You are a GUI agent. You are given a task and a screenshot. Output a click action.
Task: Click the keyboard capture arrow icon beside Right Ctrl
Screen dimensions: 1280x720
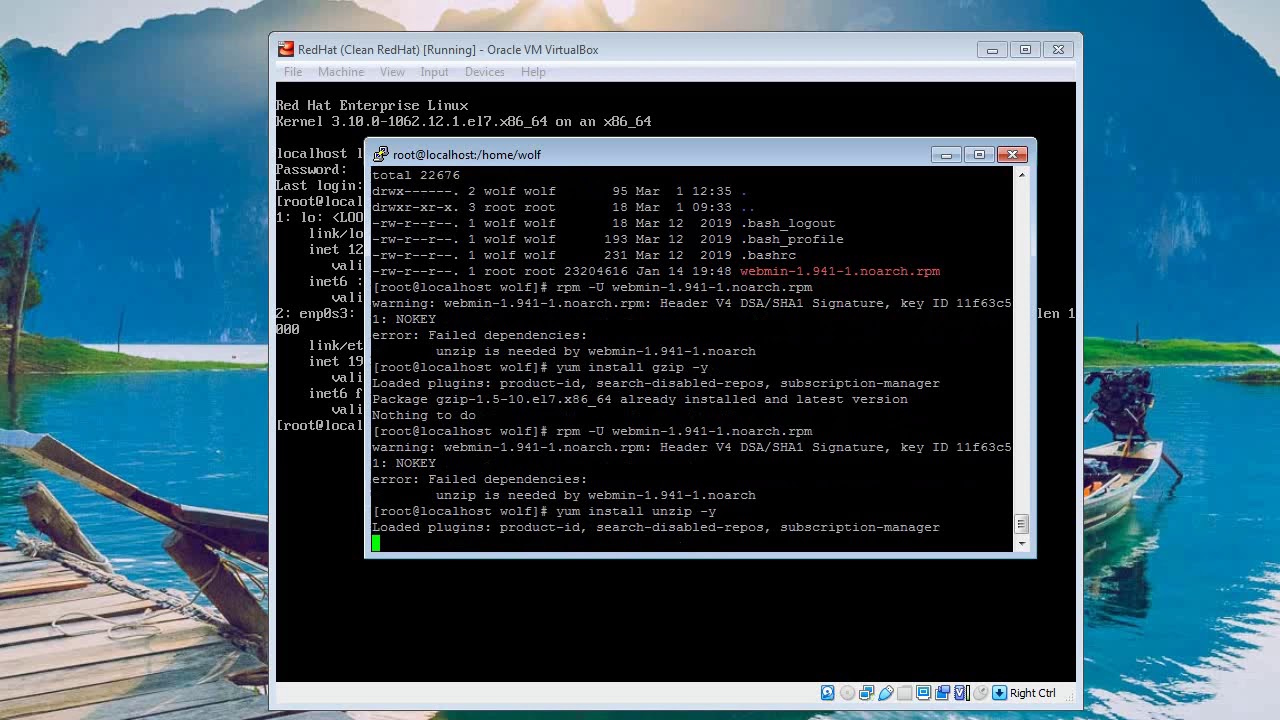point(999,693)
